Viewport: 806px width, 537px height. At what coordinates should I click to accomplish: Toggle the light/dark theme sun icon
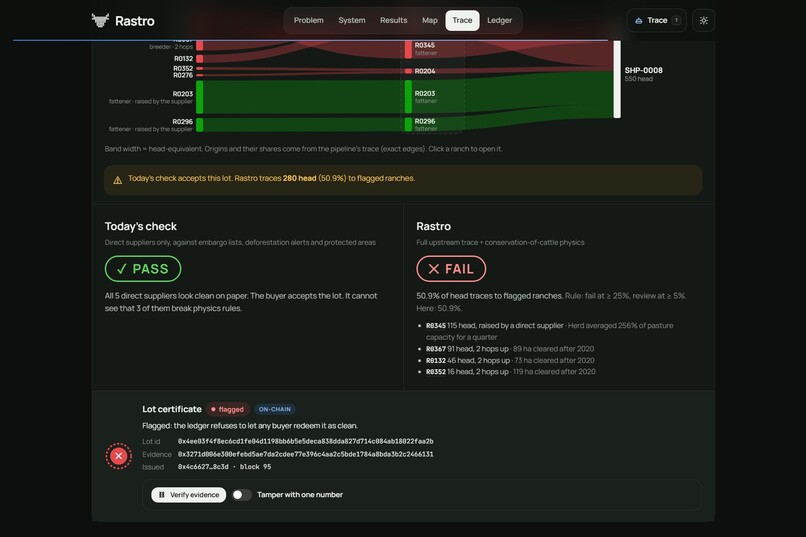tap(704, 21)
